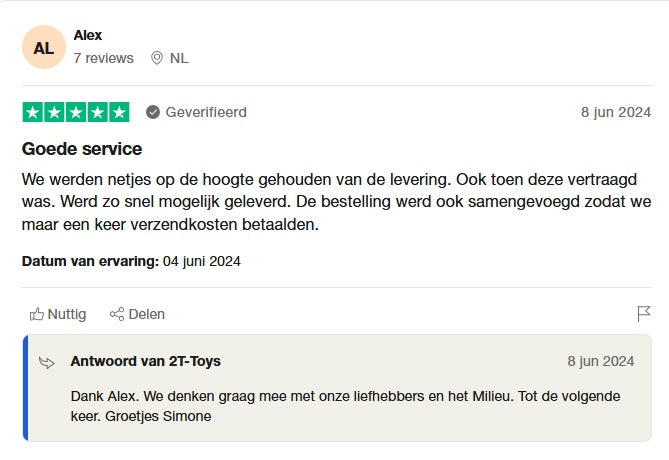Click the share icon
The image size is (669, 460).
tap(117, 314)
